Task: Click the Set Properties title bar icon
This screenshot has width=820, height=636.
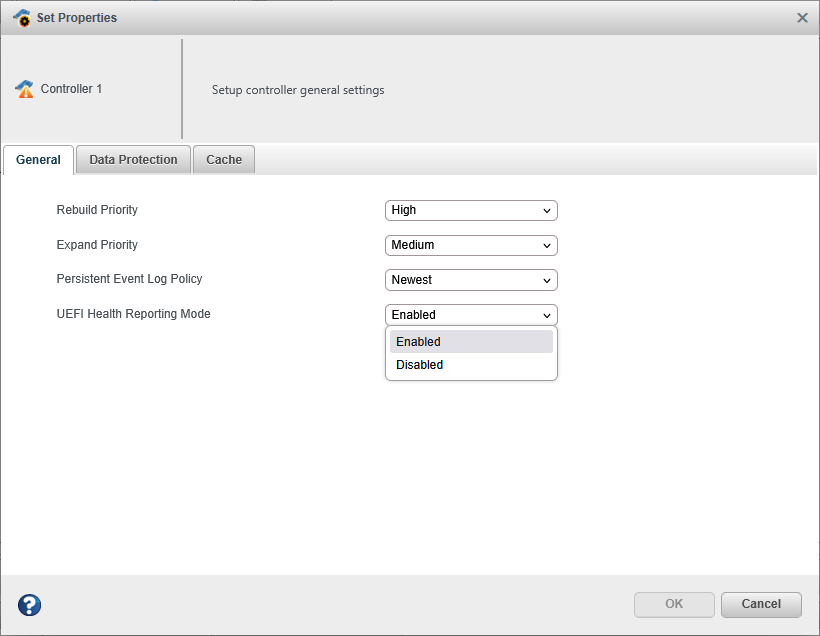Action: pos(22,17)
